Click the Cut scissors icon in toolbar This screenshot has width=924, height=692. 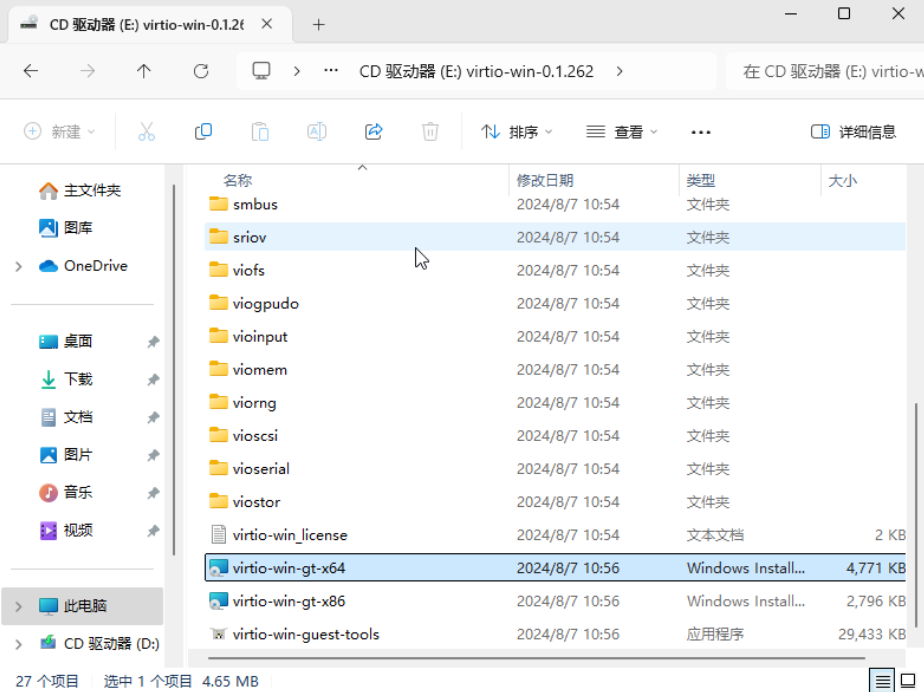pyautogui.click(x=146, y=132)
